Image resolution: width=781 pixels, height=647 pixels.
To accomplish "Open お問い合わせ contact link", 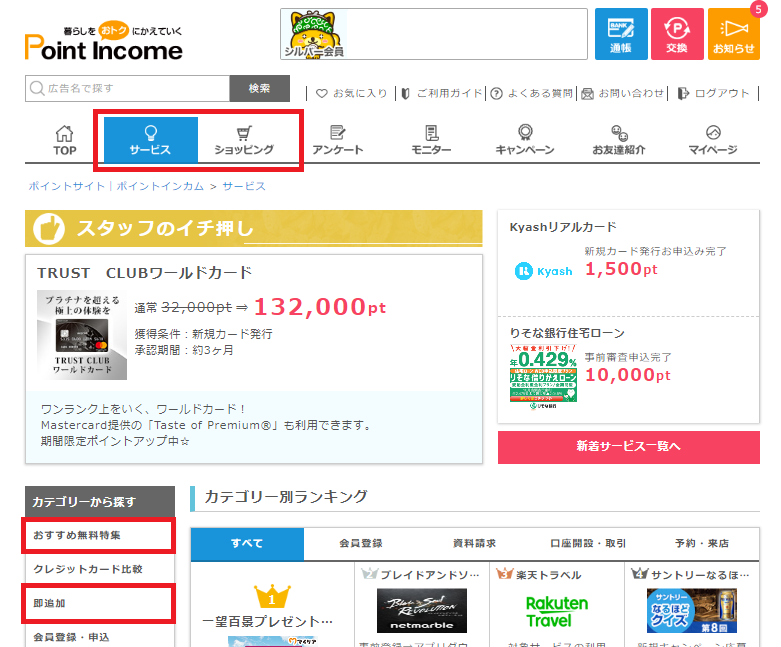I will 623,93.
